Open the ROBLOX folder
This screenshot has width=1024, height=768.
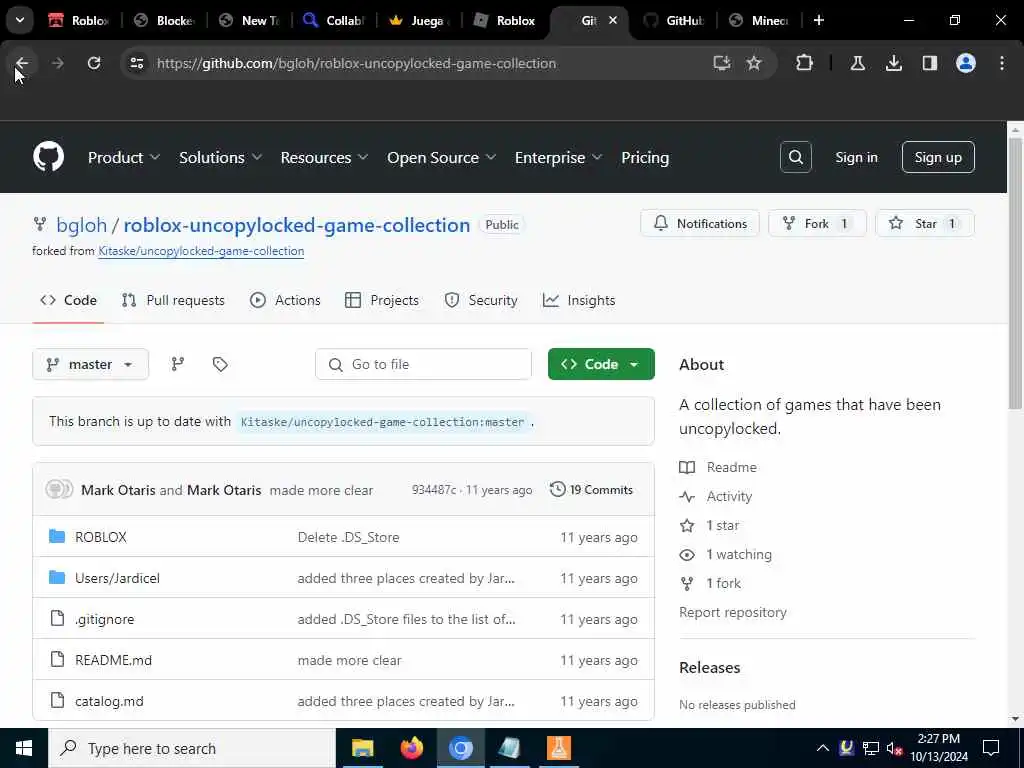(101, 537)
